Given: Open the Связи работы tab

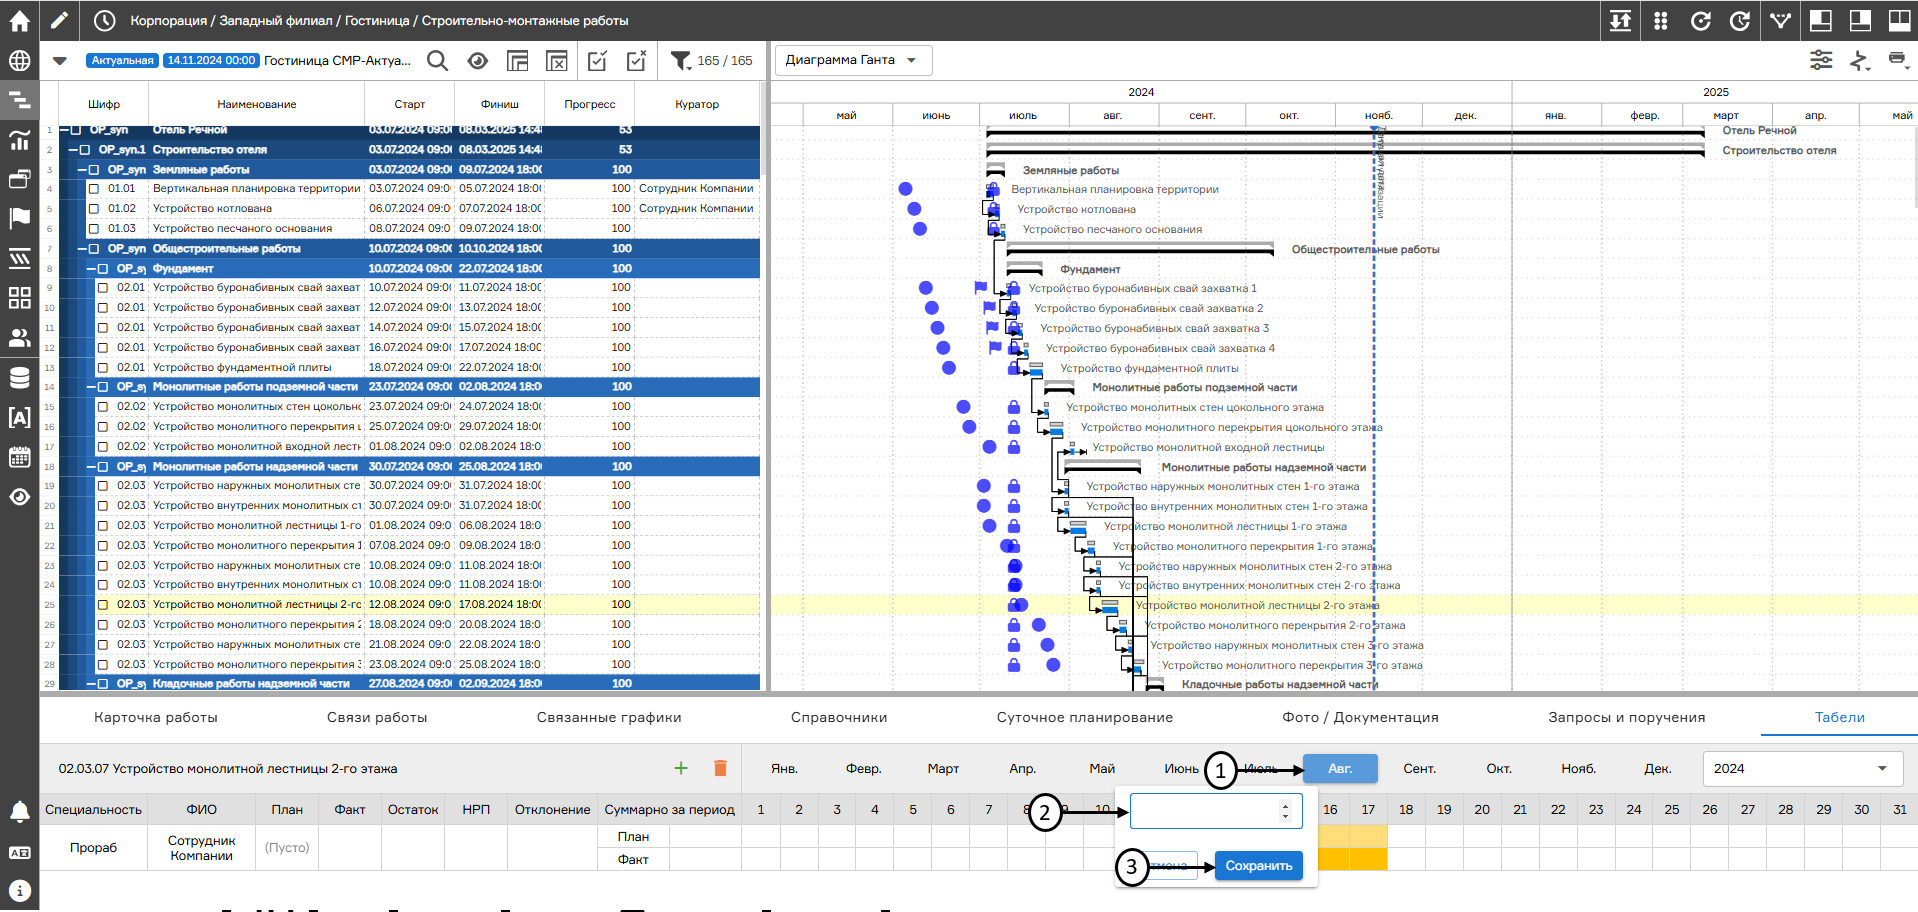Looking at the screenshot, I should 377,717.
